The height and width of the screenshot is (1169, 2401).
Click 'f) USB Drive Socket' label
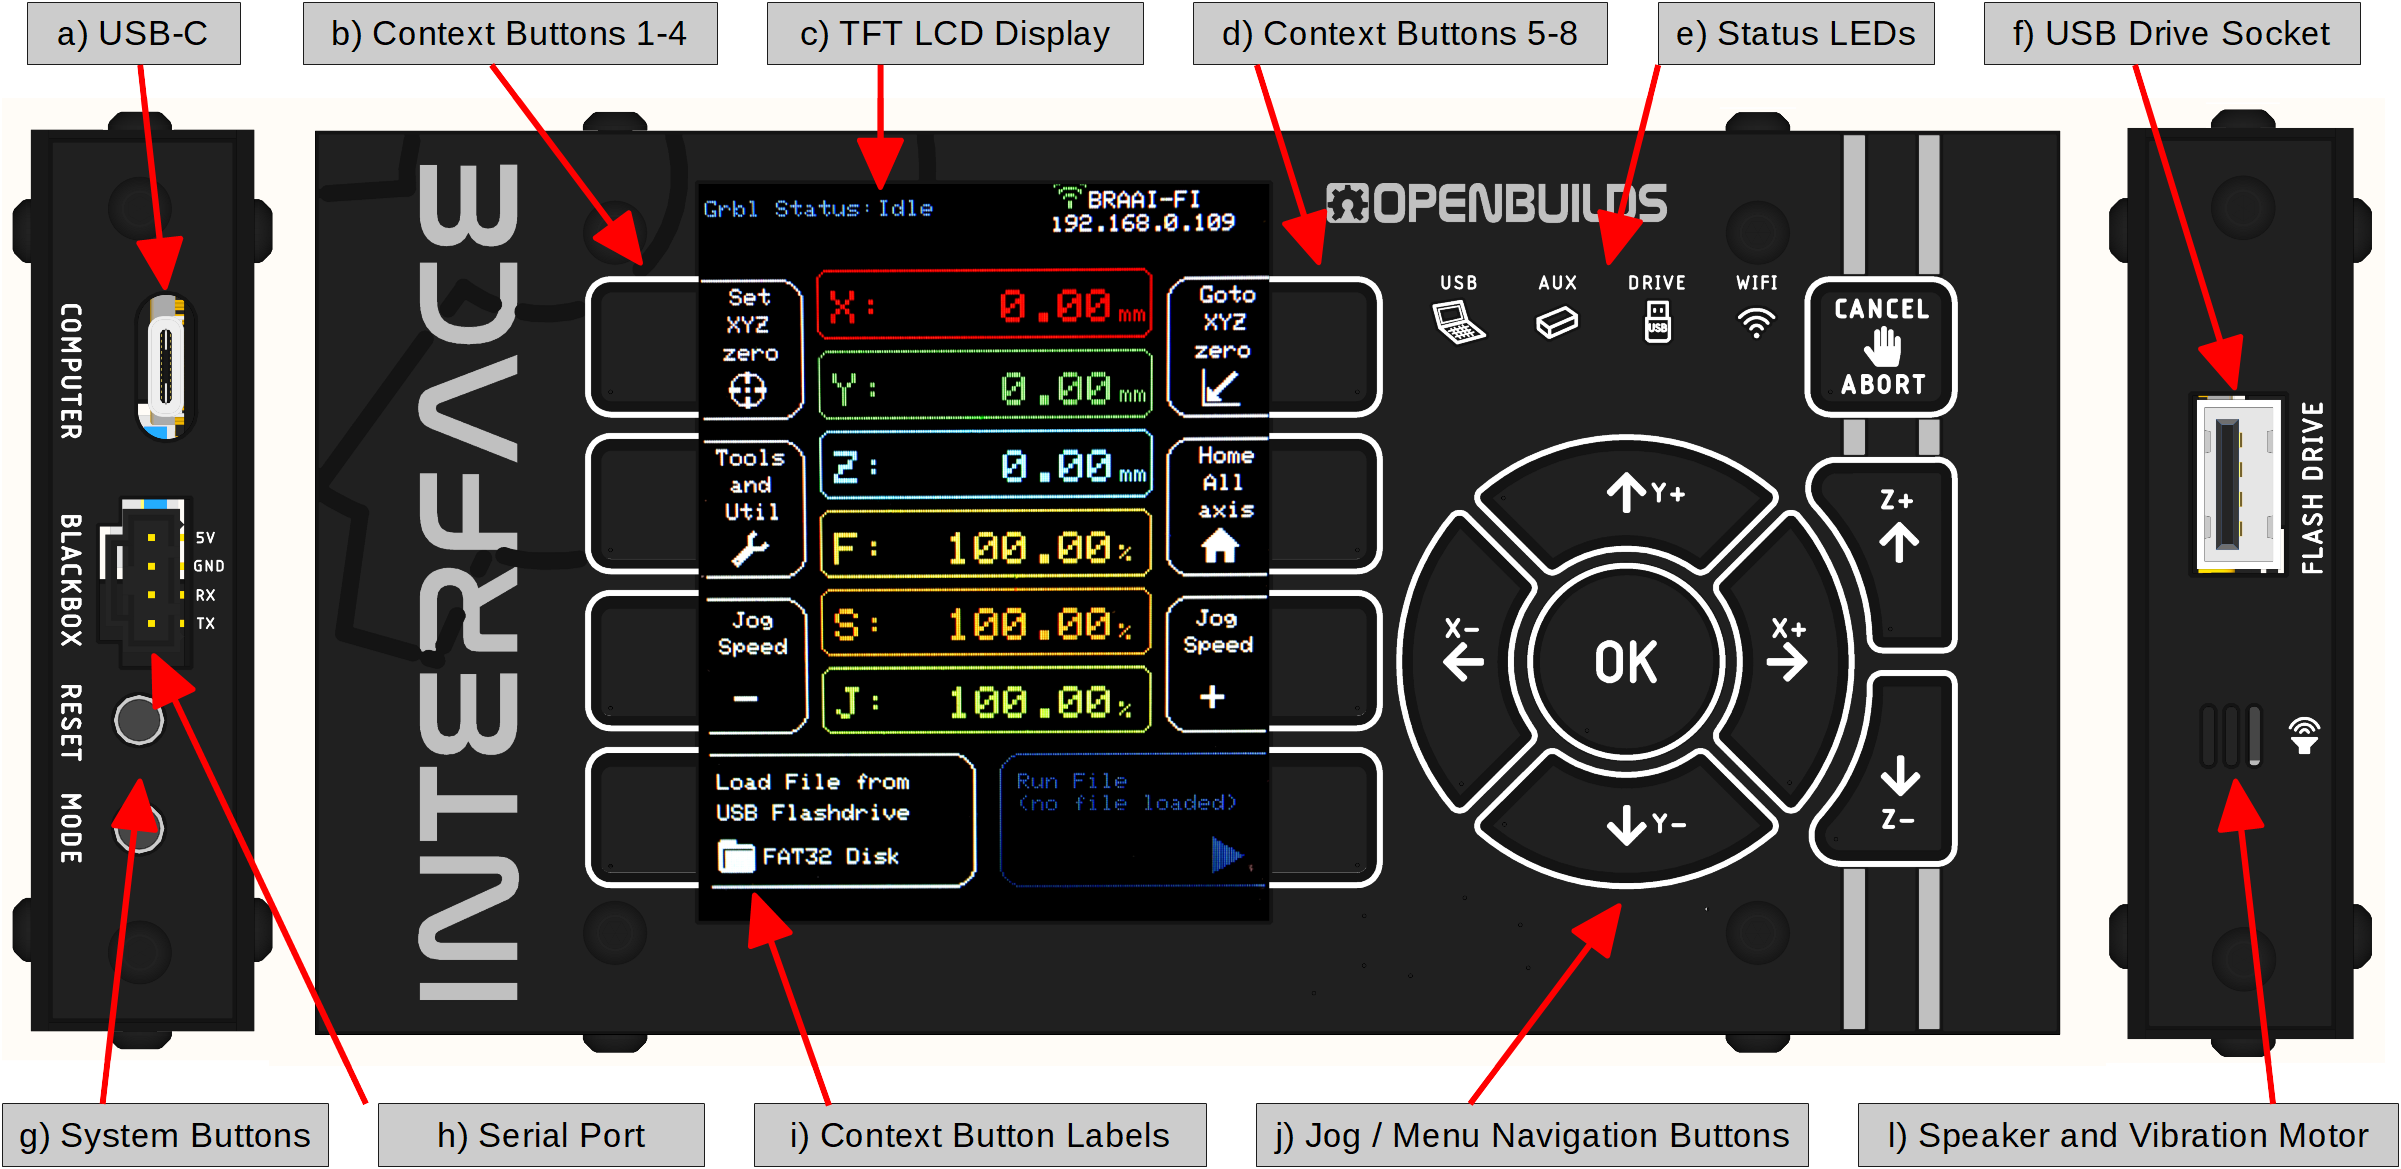pyautogui.click(x=2172, y=33)
